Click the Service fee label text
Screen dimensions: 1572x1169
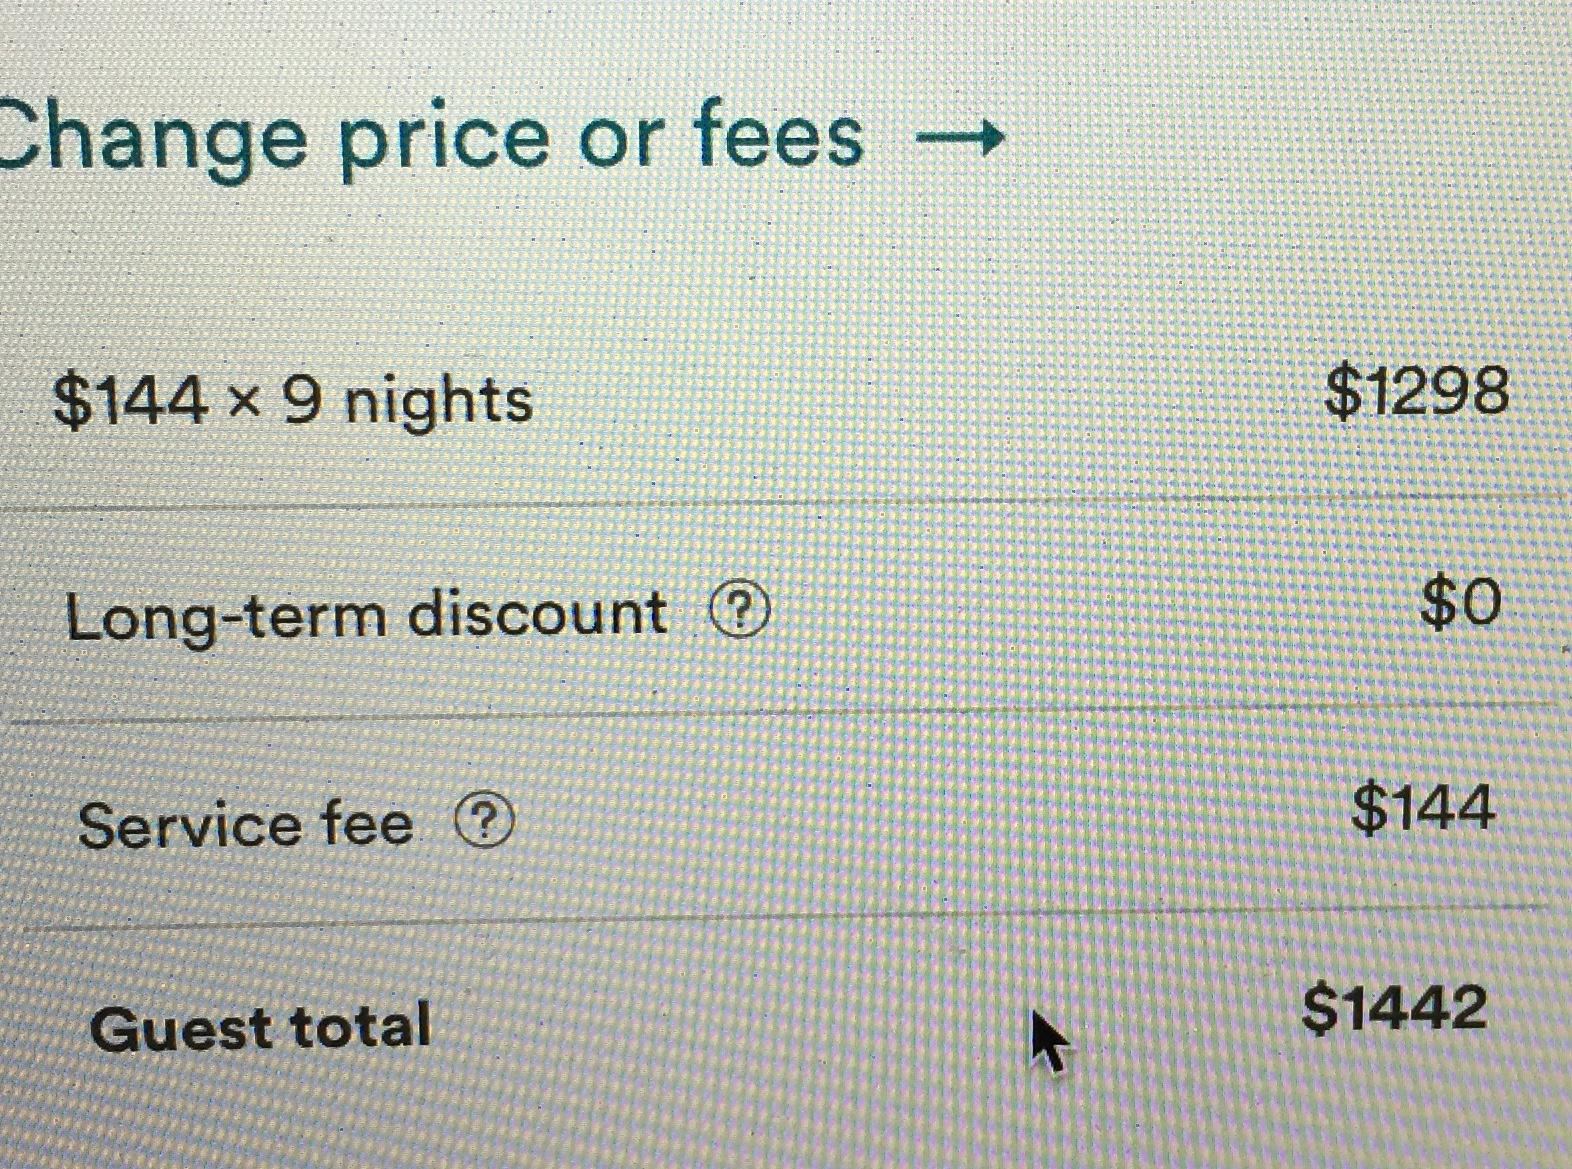245,825
